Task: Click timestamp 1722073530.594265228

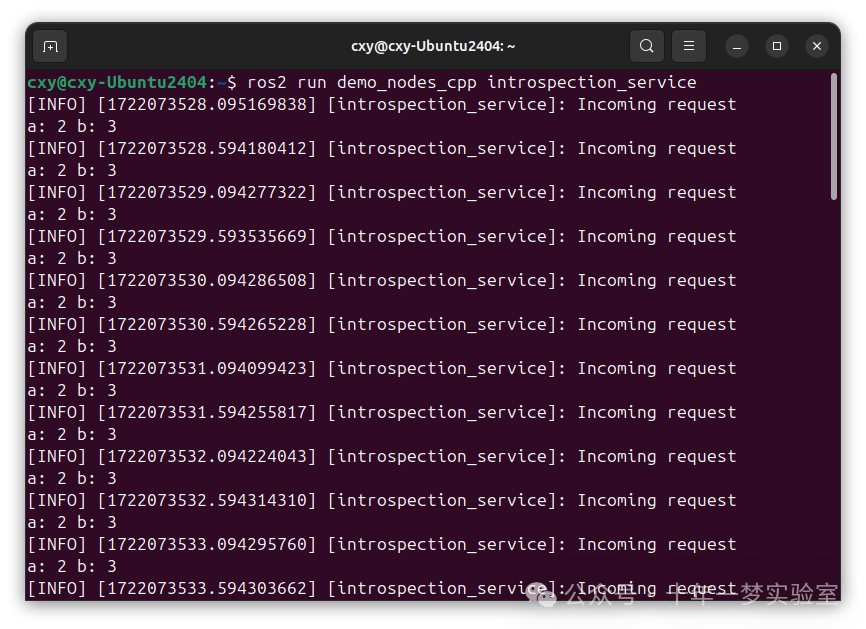Action: (207, 325)
